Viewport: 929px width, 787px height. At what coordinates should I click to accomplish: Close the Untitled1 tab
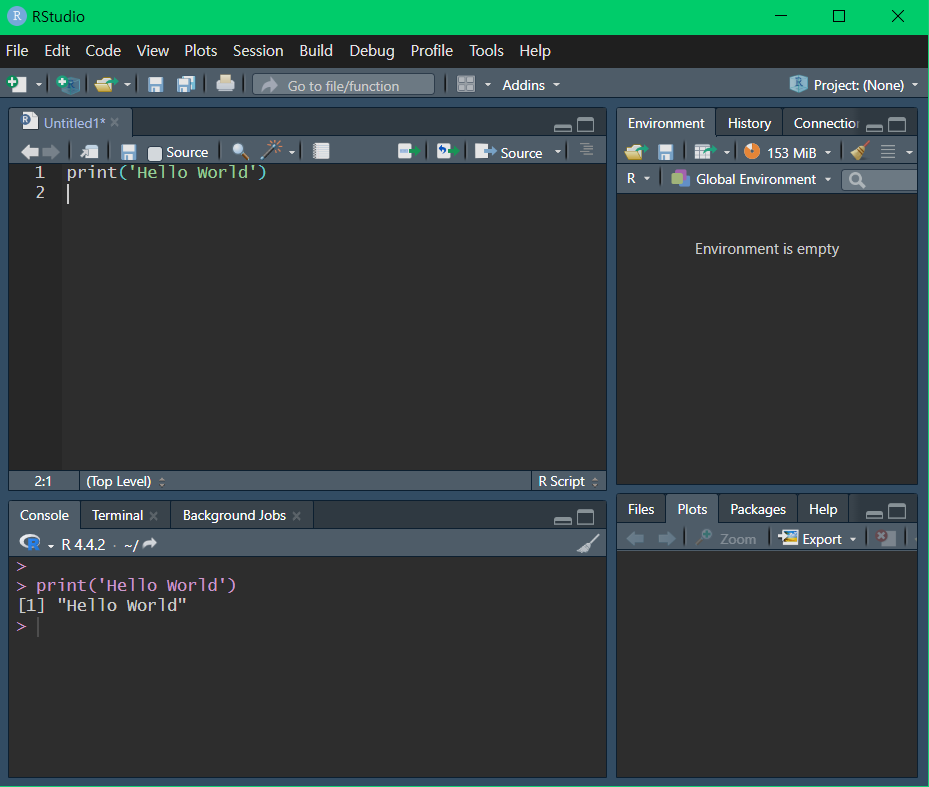click(x=115, y=122)
